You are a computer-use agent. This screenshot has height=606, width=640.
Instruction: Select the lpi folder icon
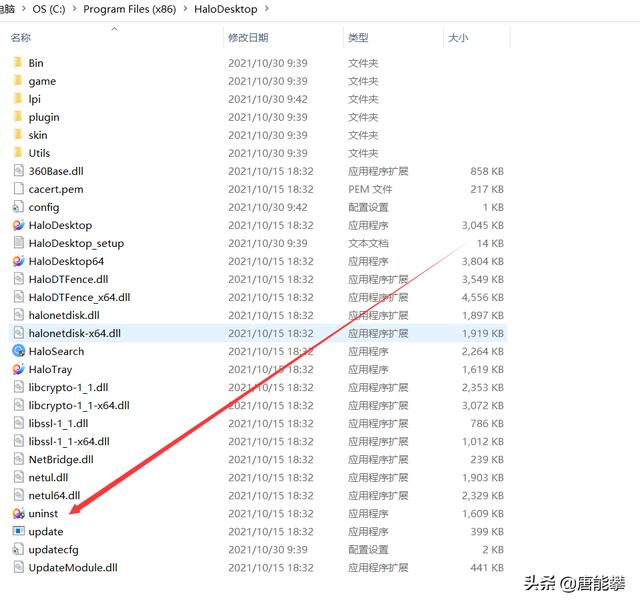click(x=18, y=98)
